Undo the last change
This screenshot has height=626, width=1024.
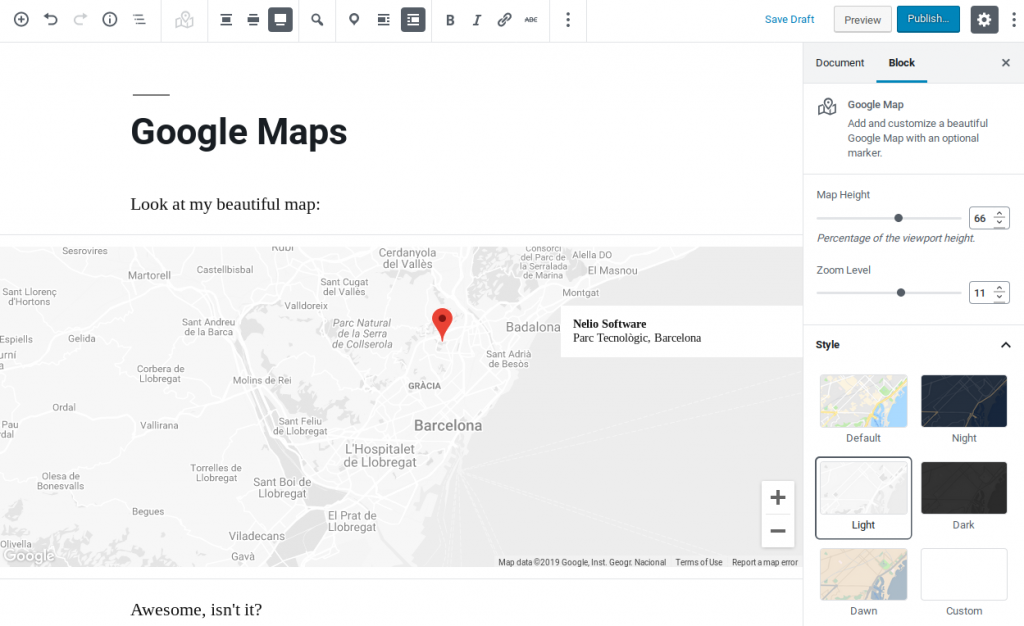pos(51,20)
